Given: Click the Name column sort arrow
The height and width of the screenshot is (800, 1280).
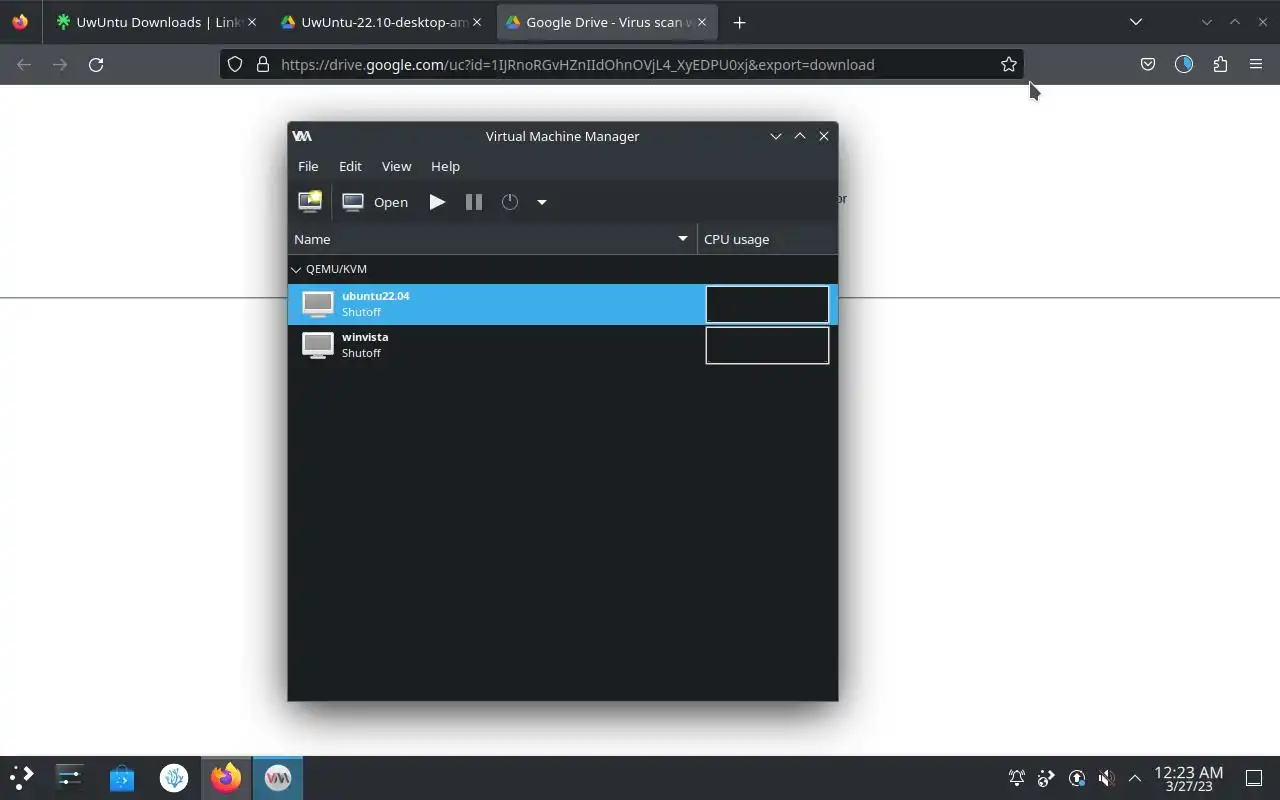Looking at the screenshot, I should click(x=683, y=239).
